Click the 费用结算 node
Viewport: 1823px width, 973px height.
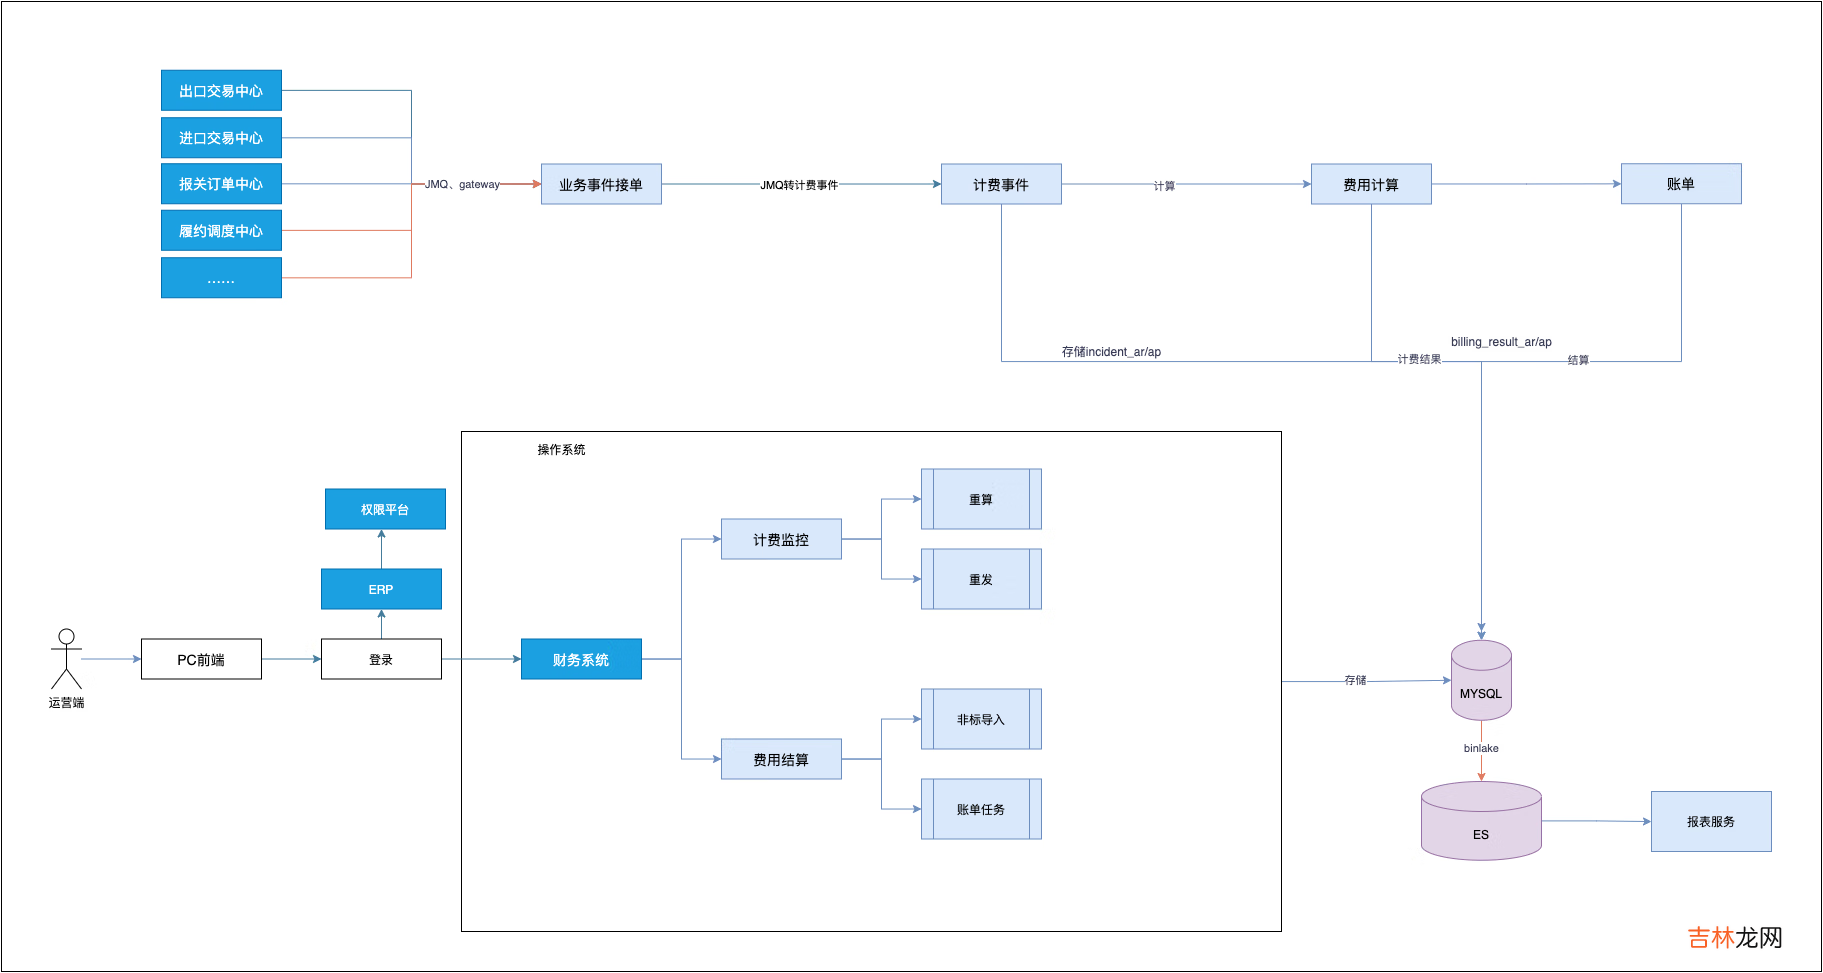tap(781, 759)
